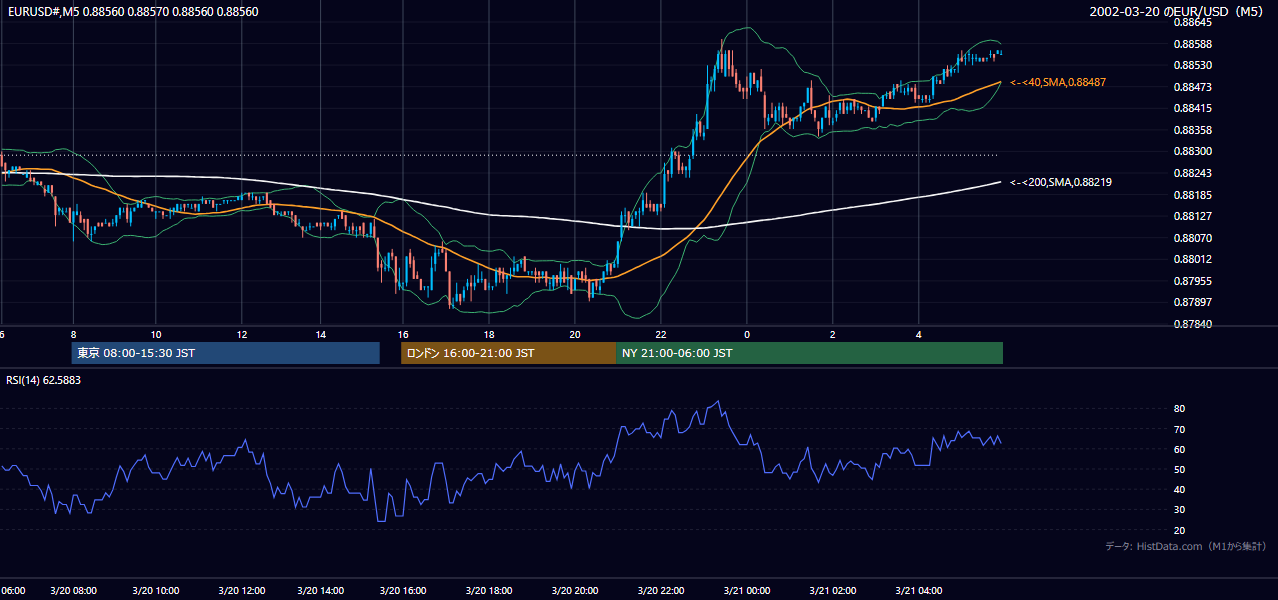Select the NY 21:00-06:00 JST session bar
Image resolution: width=1278 pixels, height=600 pixels.
(809, 353)
